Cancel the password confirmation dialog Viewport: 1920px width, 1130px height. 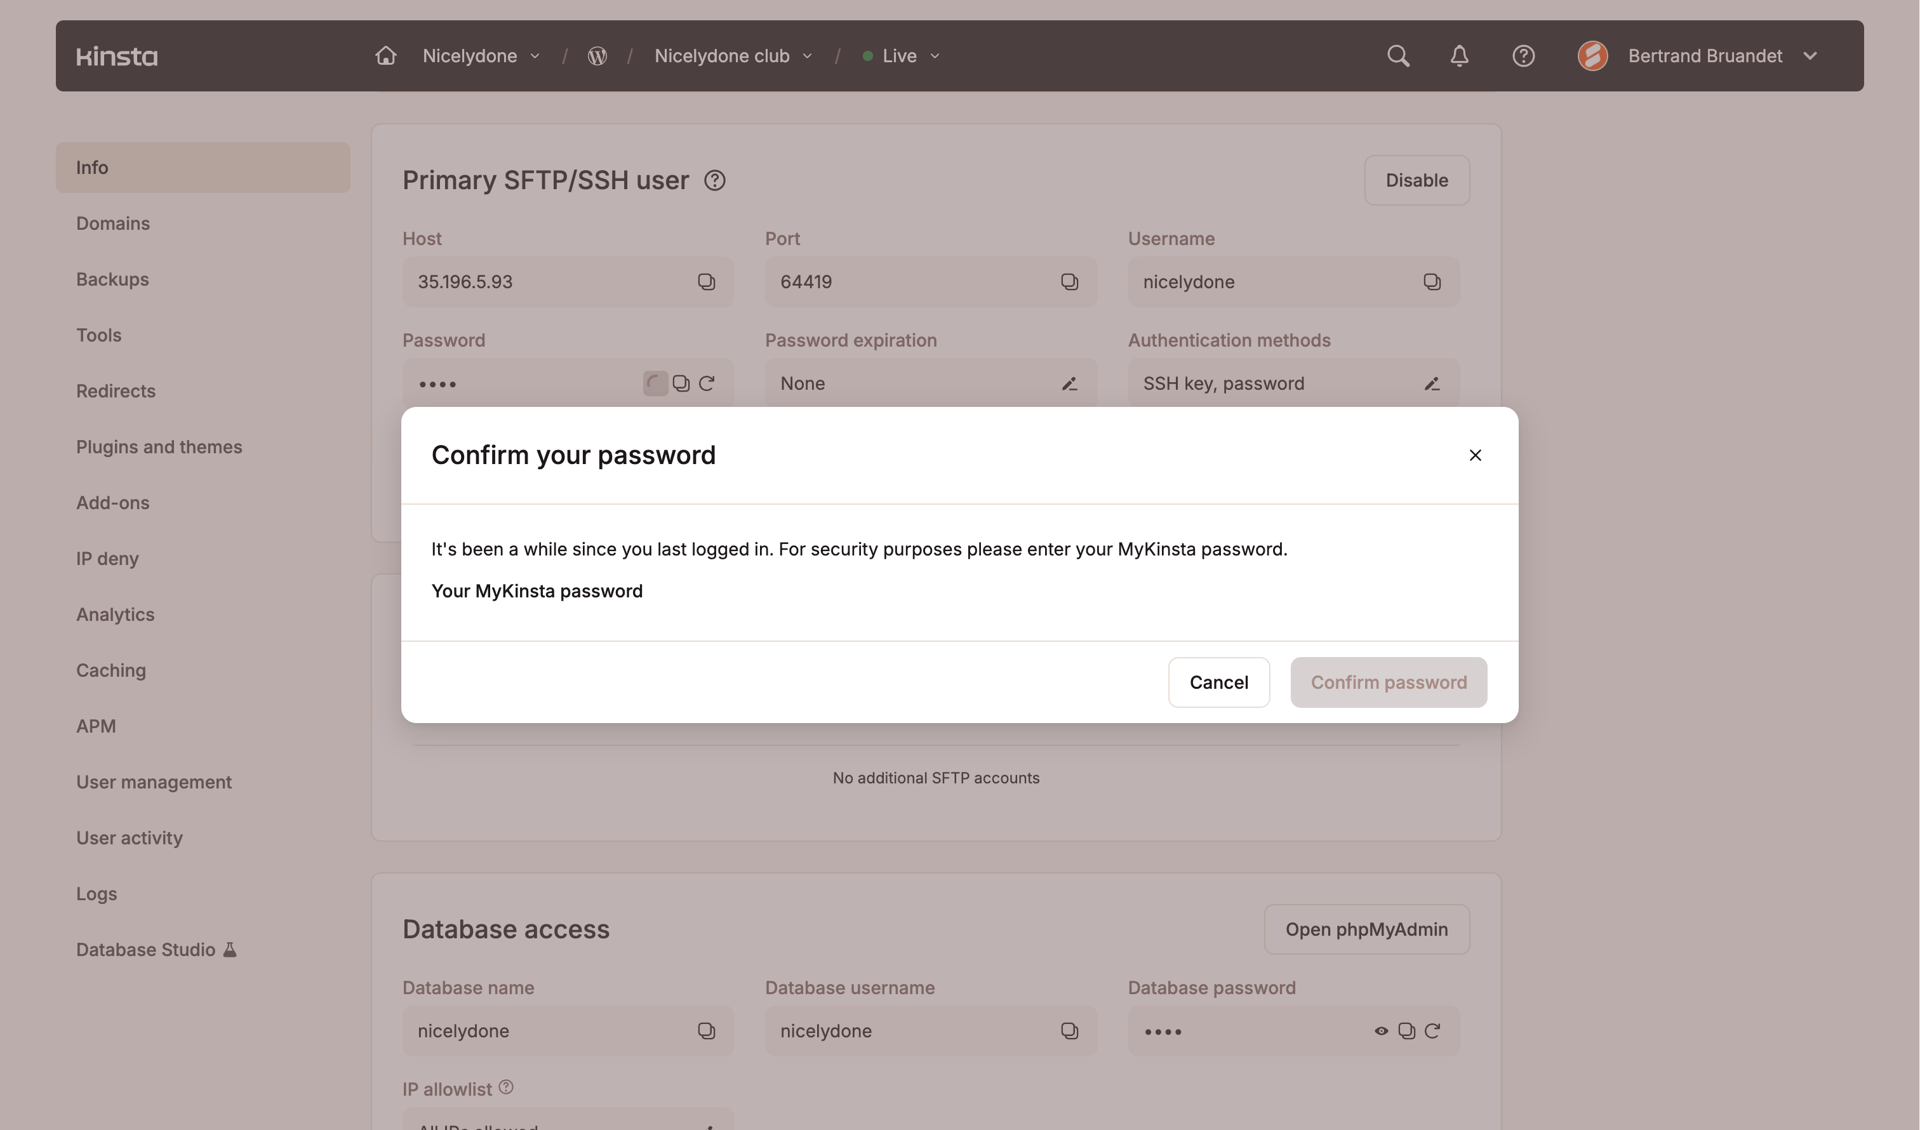(x=1218, y=682)
